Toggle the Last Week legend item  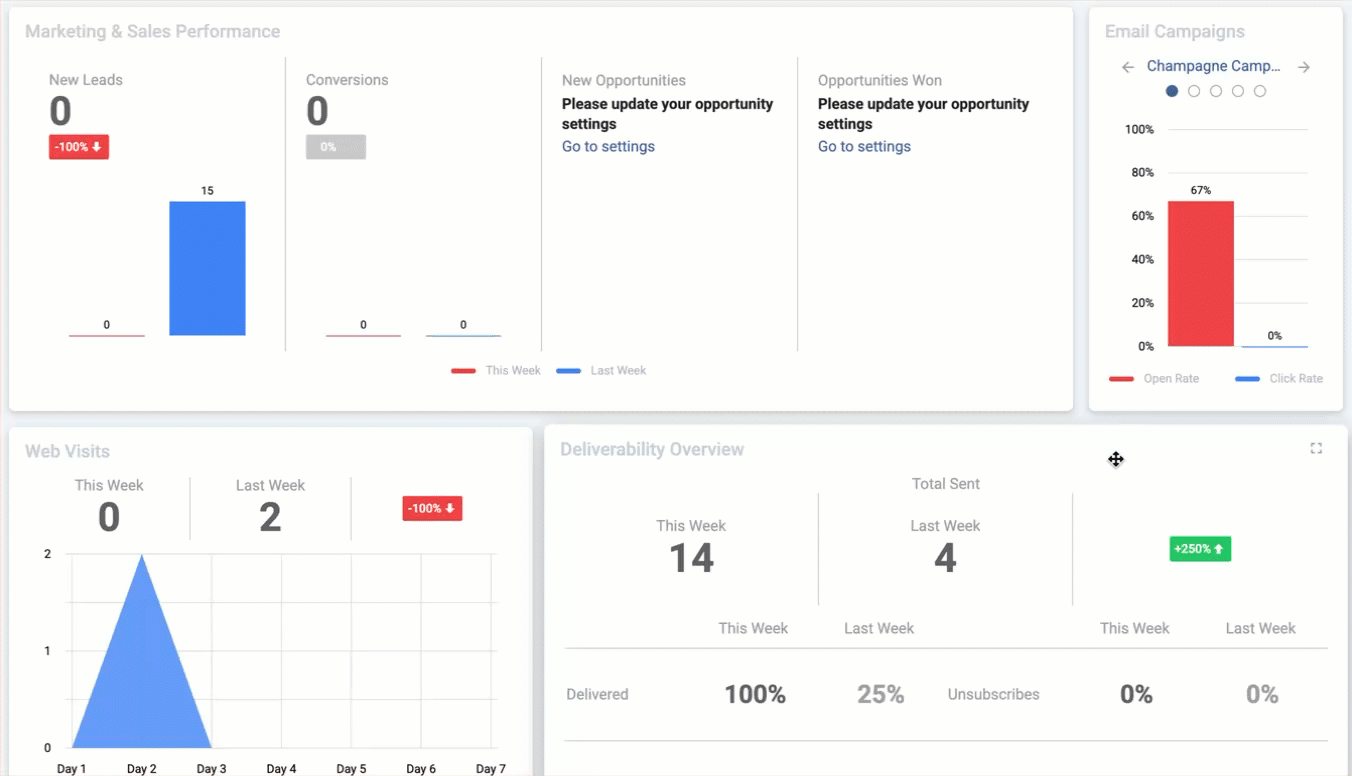601,370
